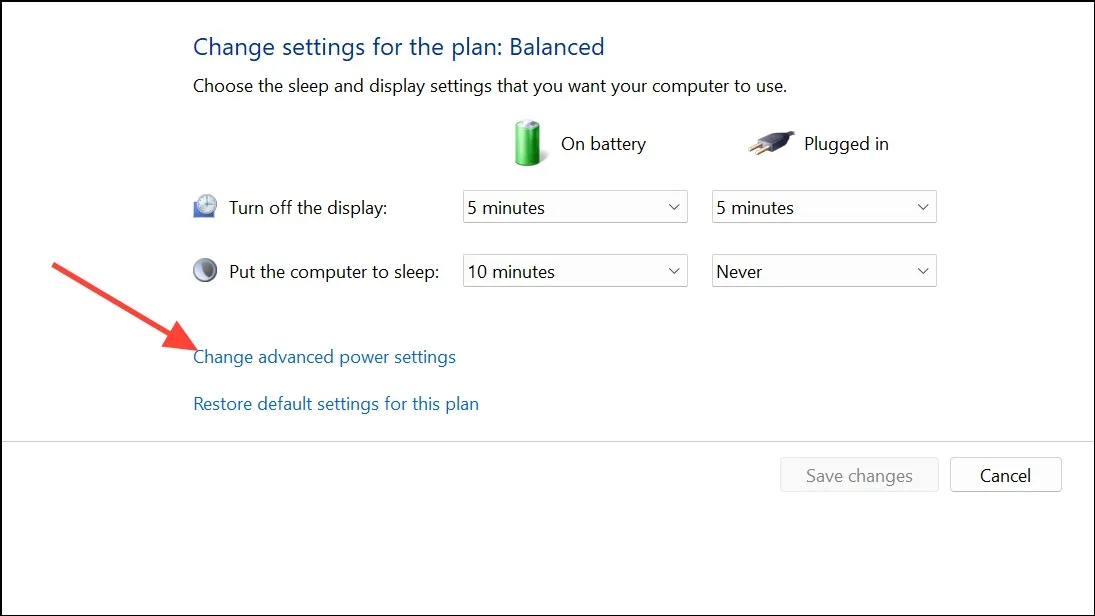Expand plugged-in Turn off the display dropdown
Viewport: 1095px width, 616px height.
824,207
